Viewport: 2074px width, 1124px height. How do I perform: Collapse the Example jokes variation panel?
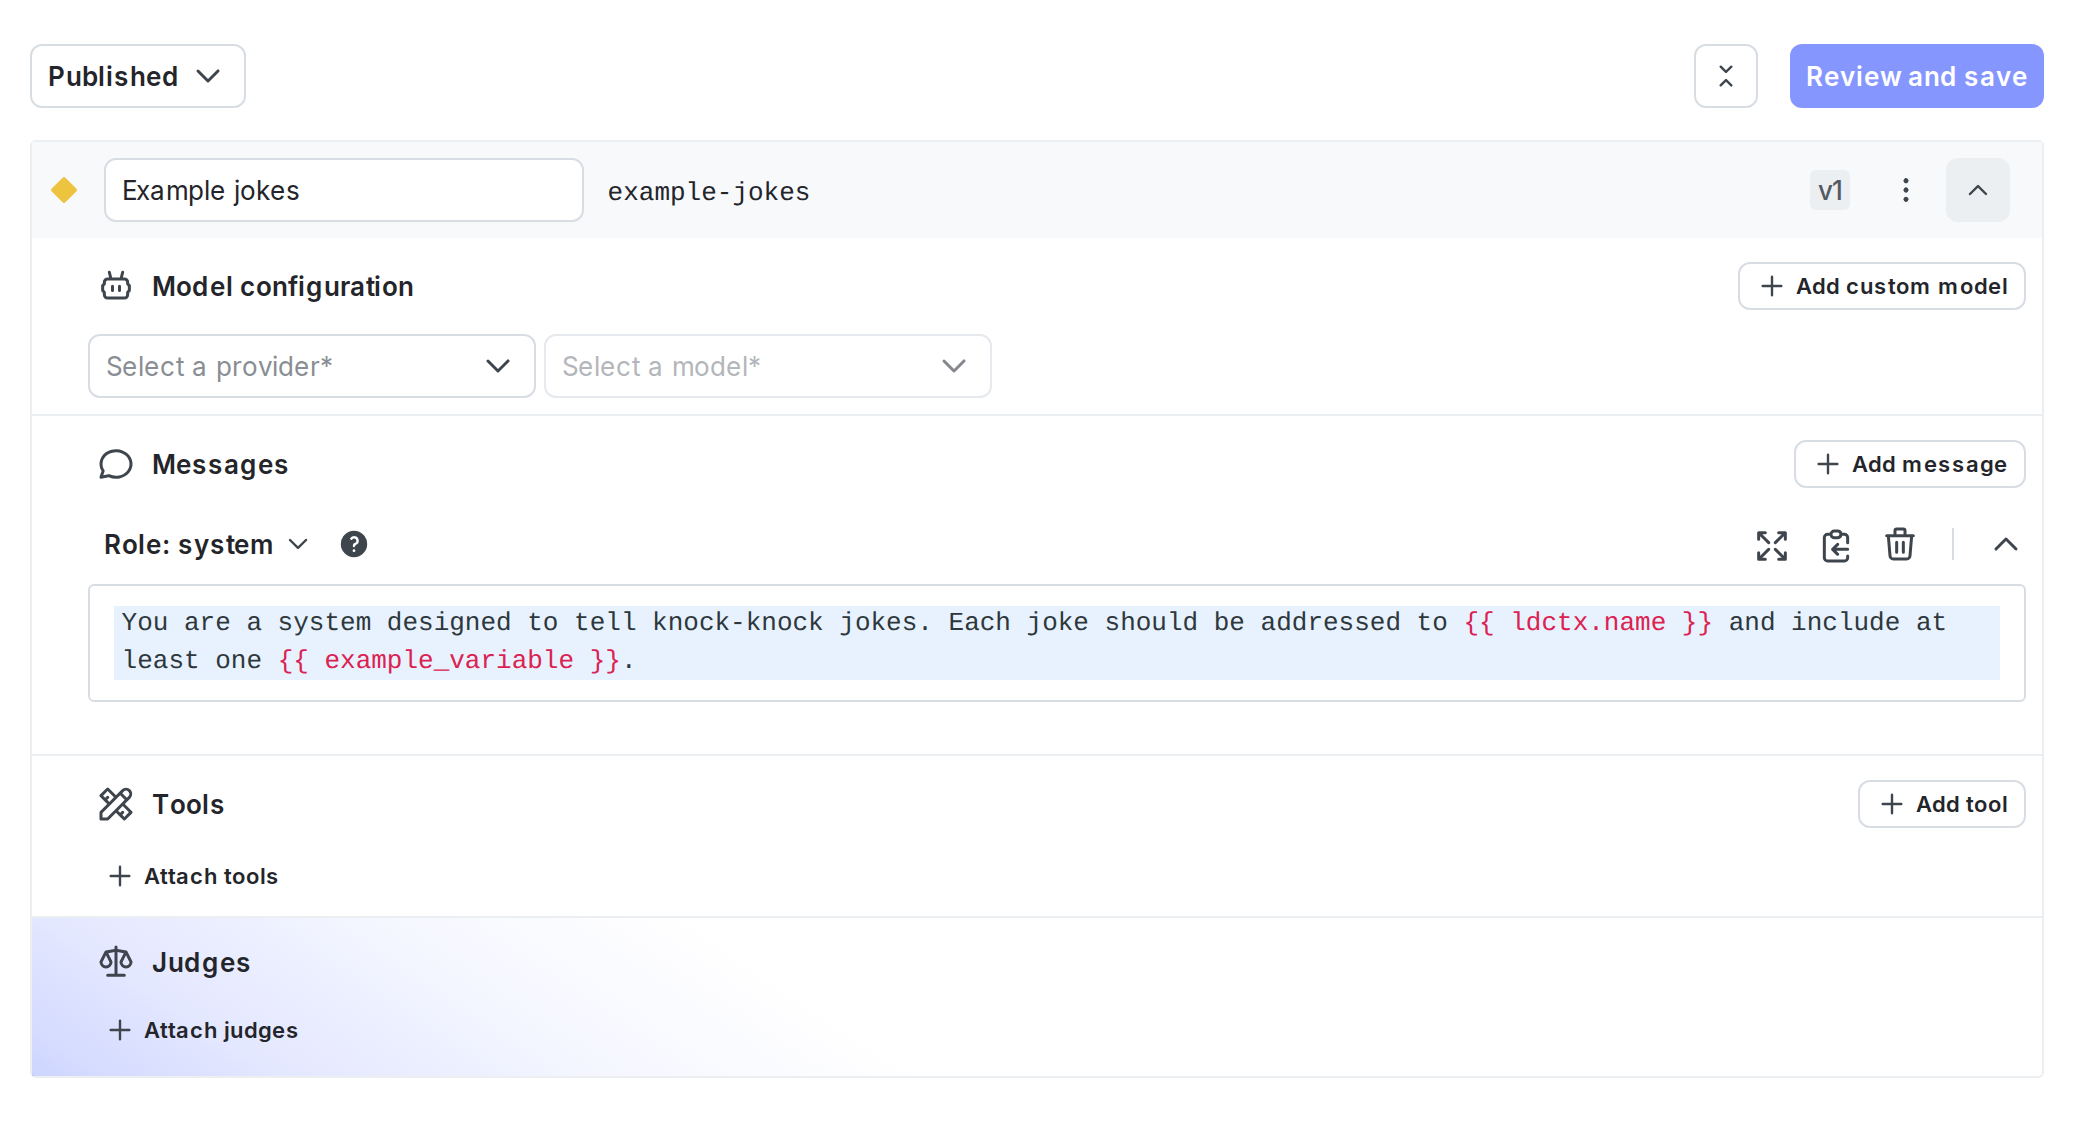[x=1977, y=190]
